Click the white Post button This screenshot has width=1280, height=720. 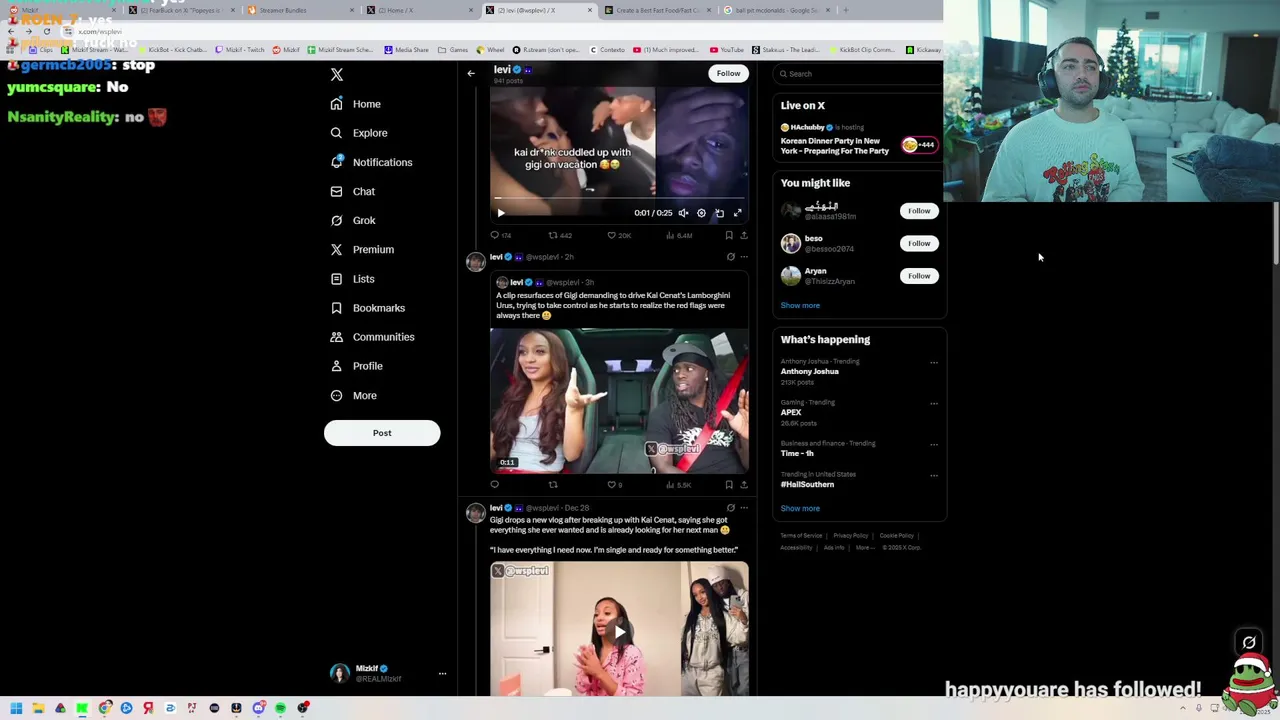click(382, 433)
